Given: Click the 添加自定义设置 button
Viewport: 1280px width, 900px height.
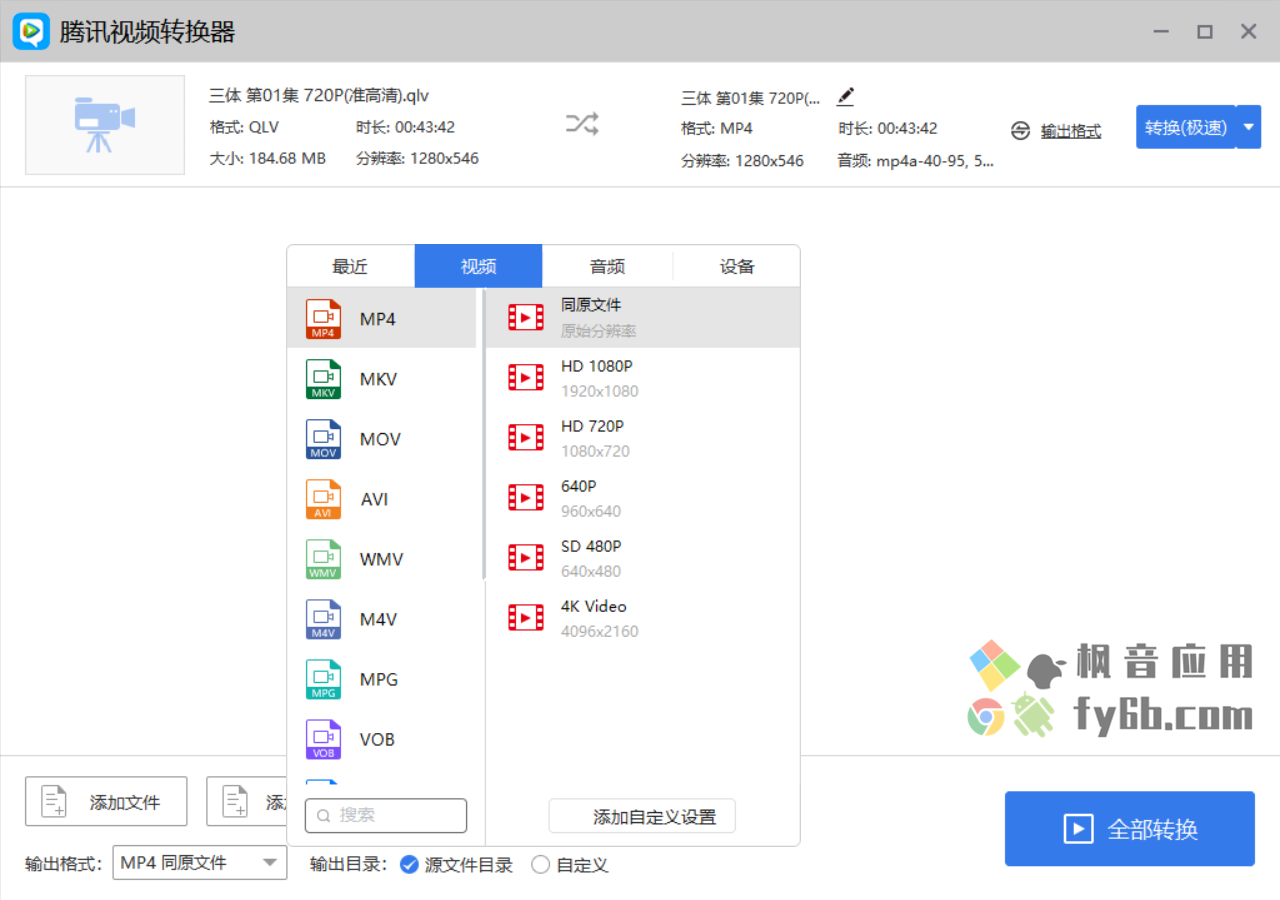Looking at the screenshot, I should tap(642, 816).
